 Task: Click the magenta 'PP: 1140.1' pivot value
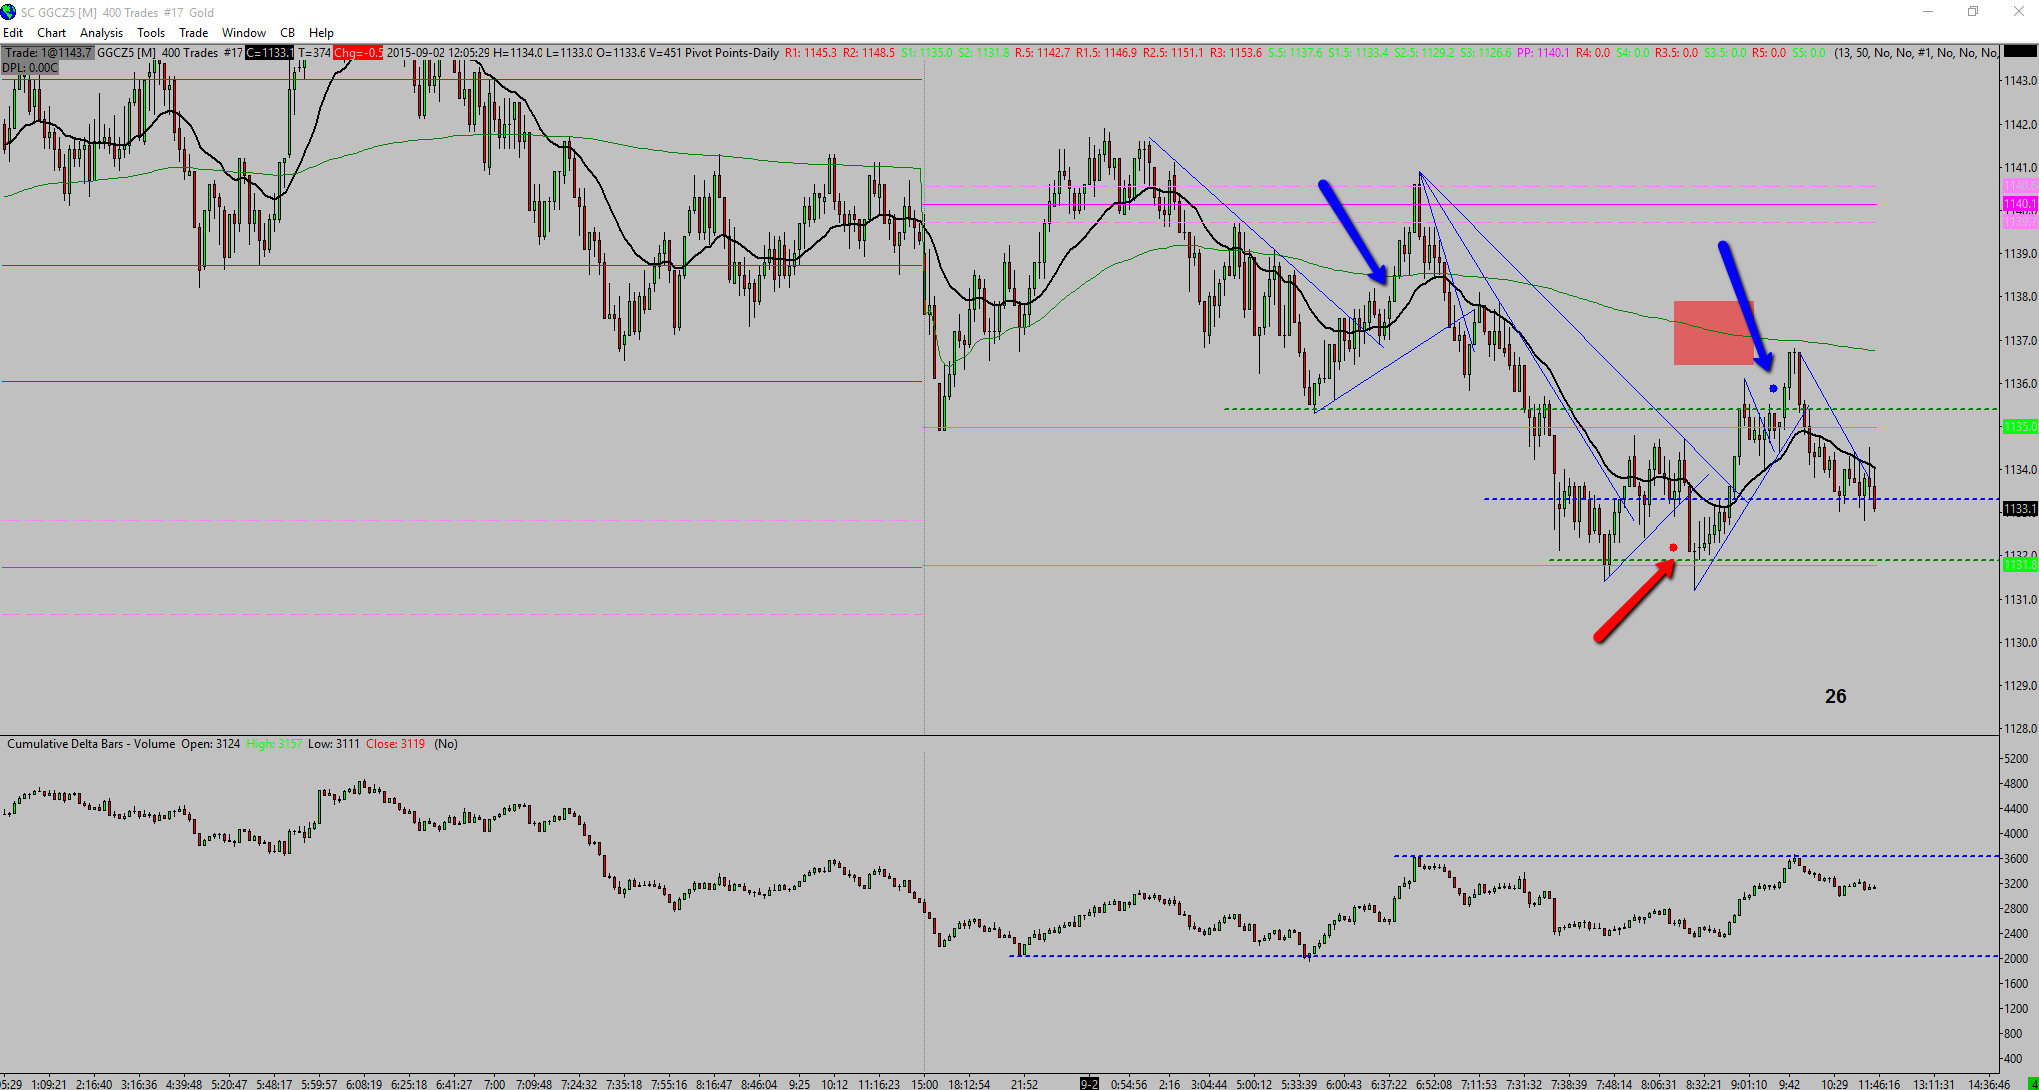tap(1543, 53)
